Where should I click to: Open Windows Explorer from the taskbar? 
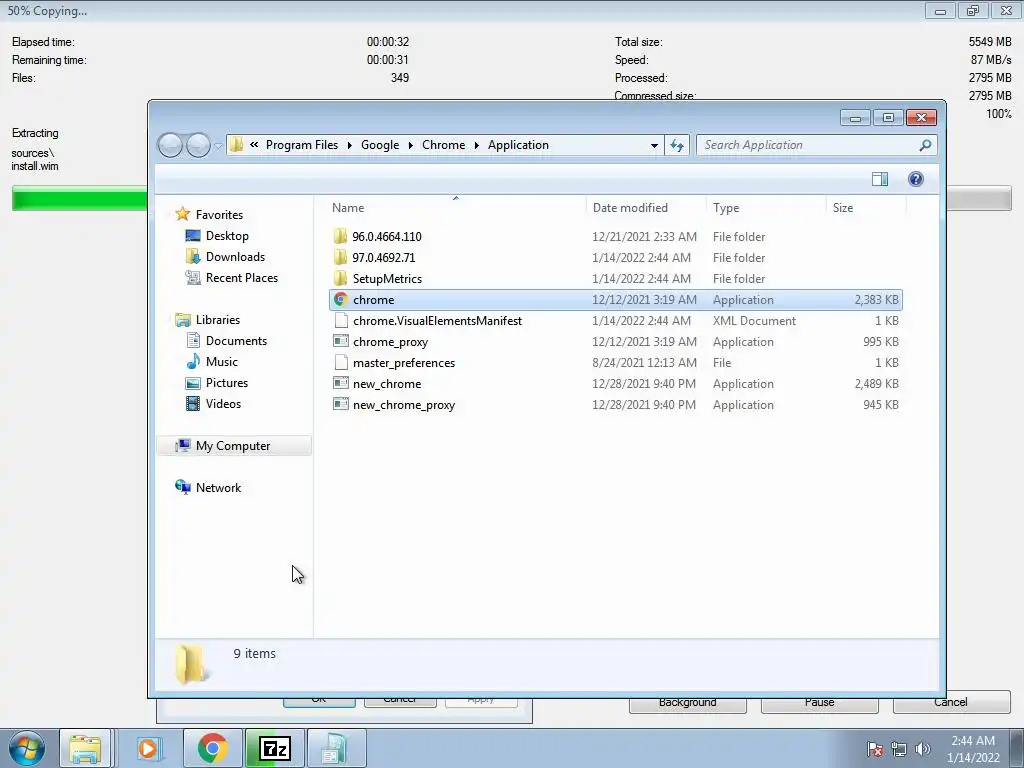tap(85, 748)
